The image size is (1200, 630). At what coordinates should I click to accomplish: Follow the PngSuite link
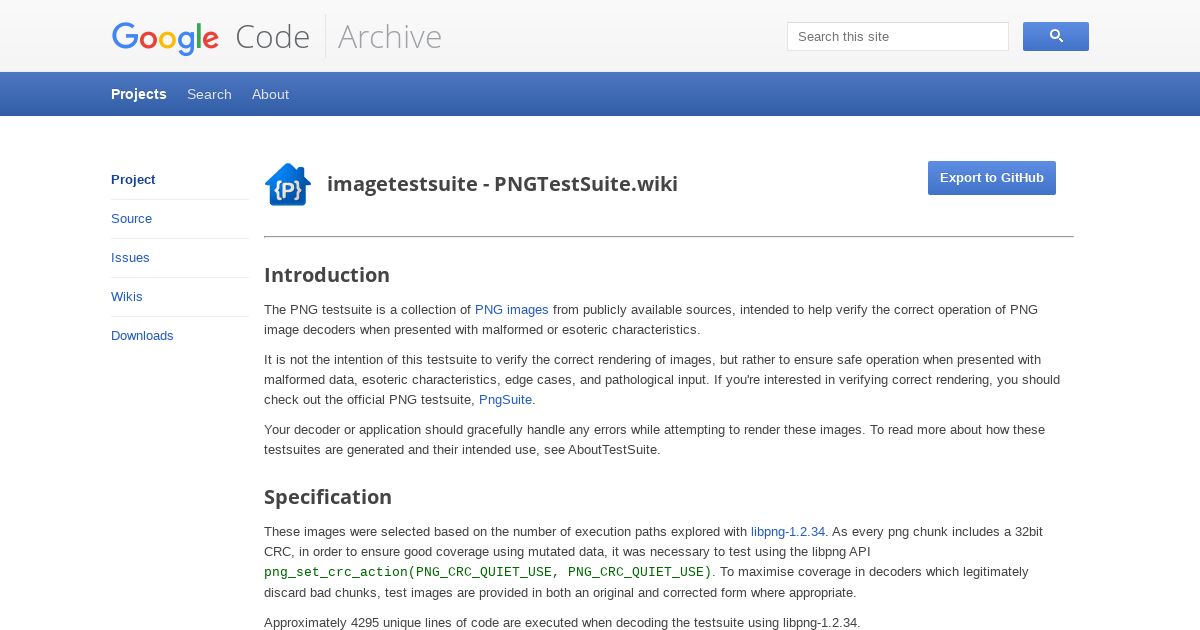point(505,400)
